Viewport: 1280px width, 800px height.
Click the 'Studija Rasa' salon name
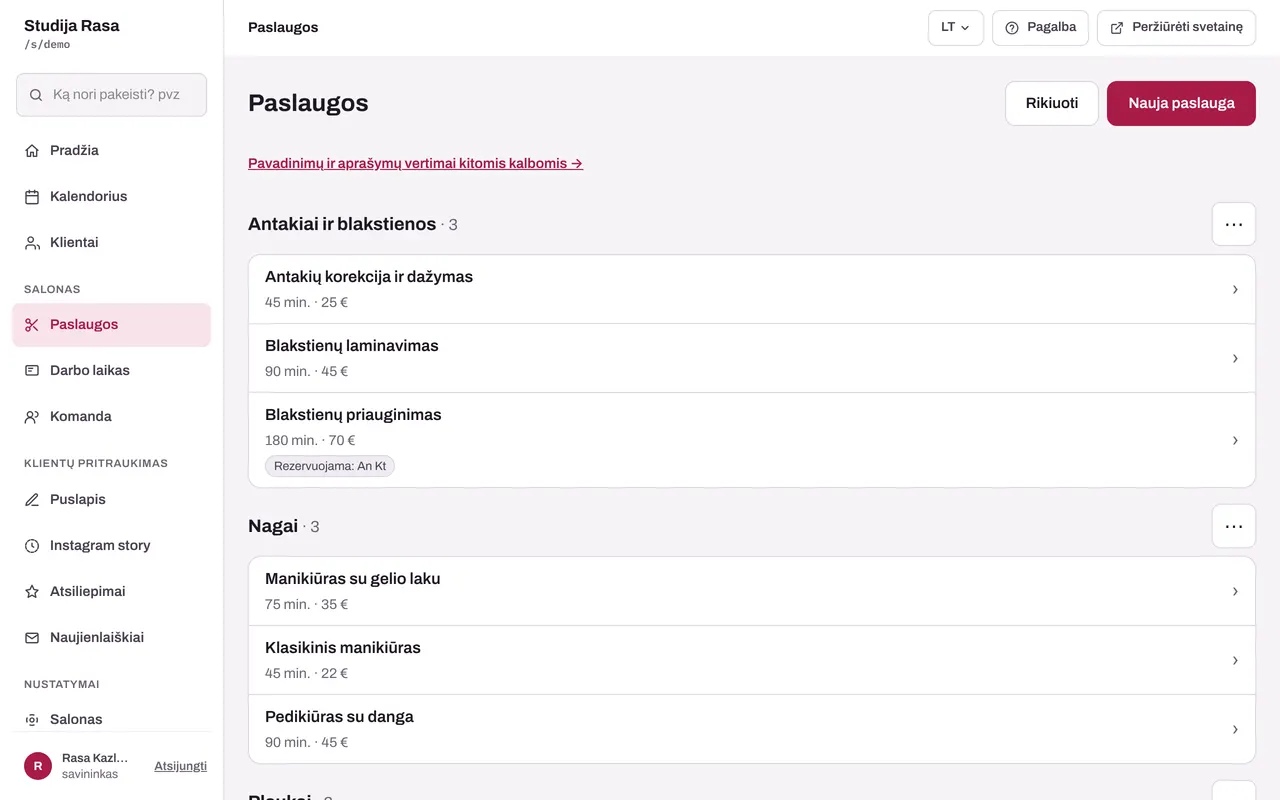pos(72,26)
